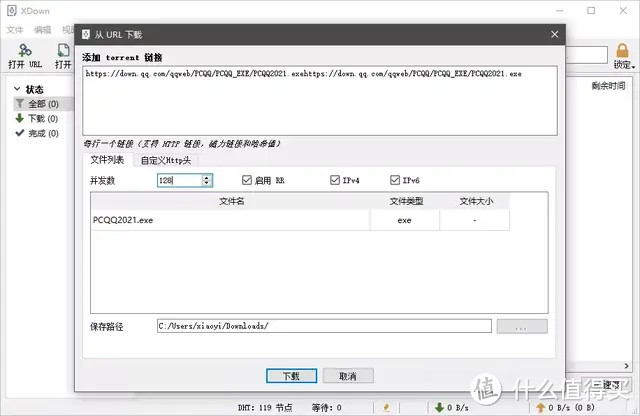
Task: Click the small flame icon in status bar
Action: (x=386, y=407)
